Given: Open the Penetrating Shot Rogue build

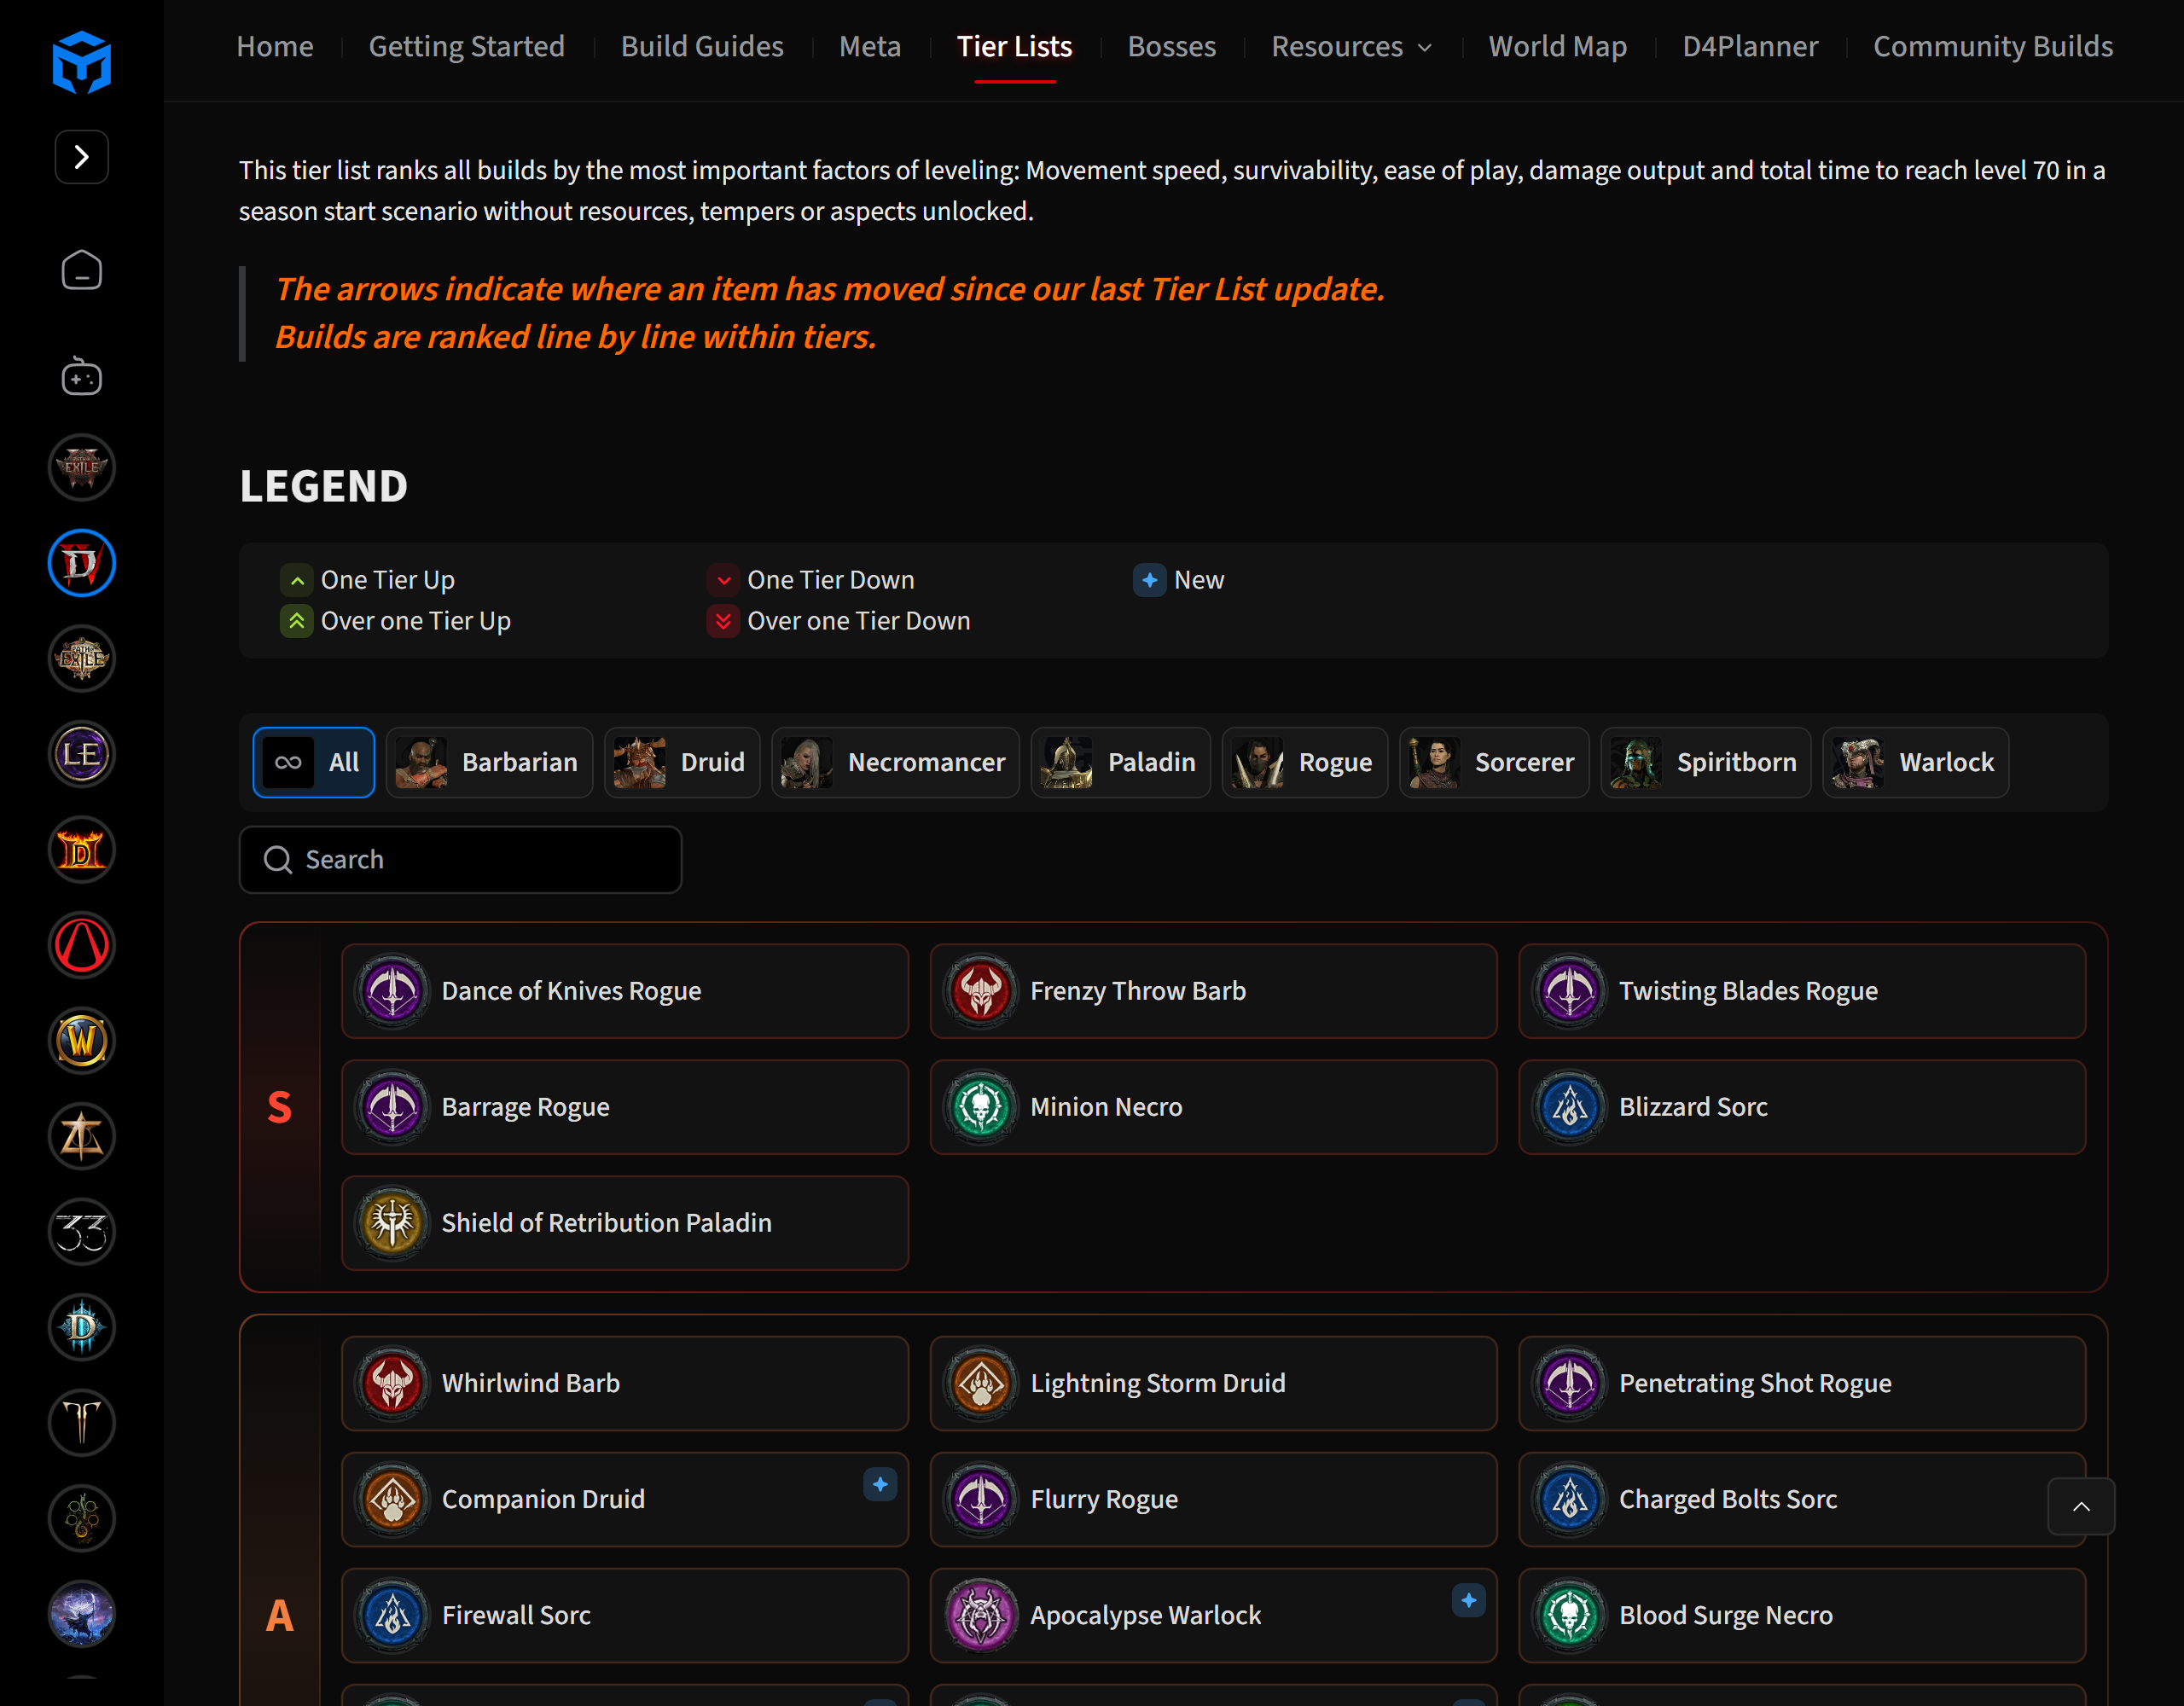Looking at the screenshot, I should [x=1802, y=1383].
